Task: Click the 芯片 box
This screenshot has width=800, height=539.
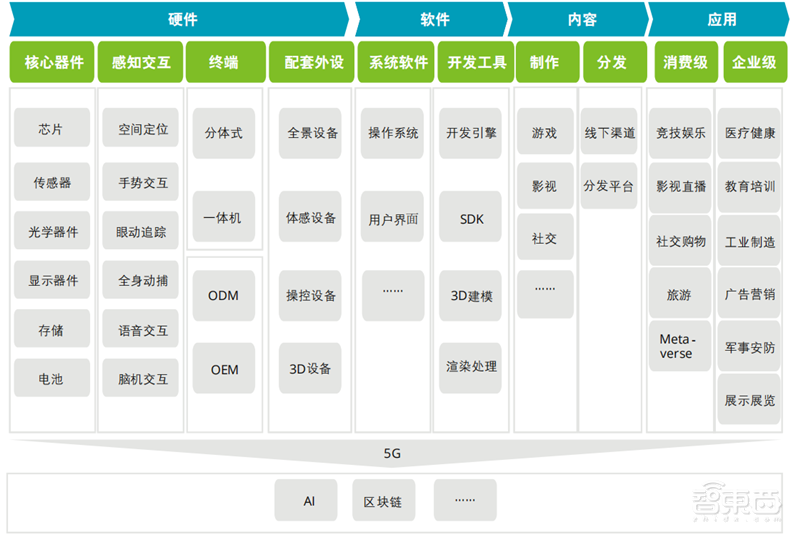Action: [x=51, y=130]
